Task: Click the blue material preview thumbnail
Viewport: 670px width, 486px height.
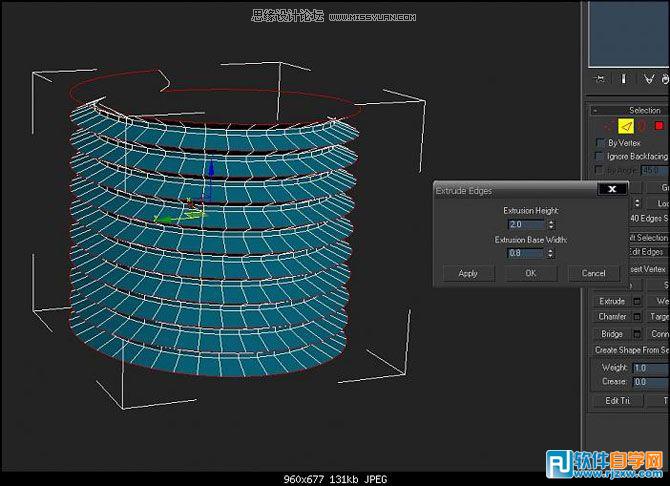Action: click(629, 33)
